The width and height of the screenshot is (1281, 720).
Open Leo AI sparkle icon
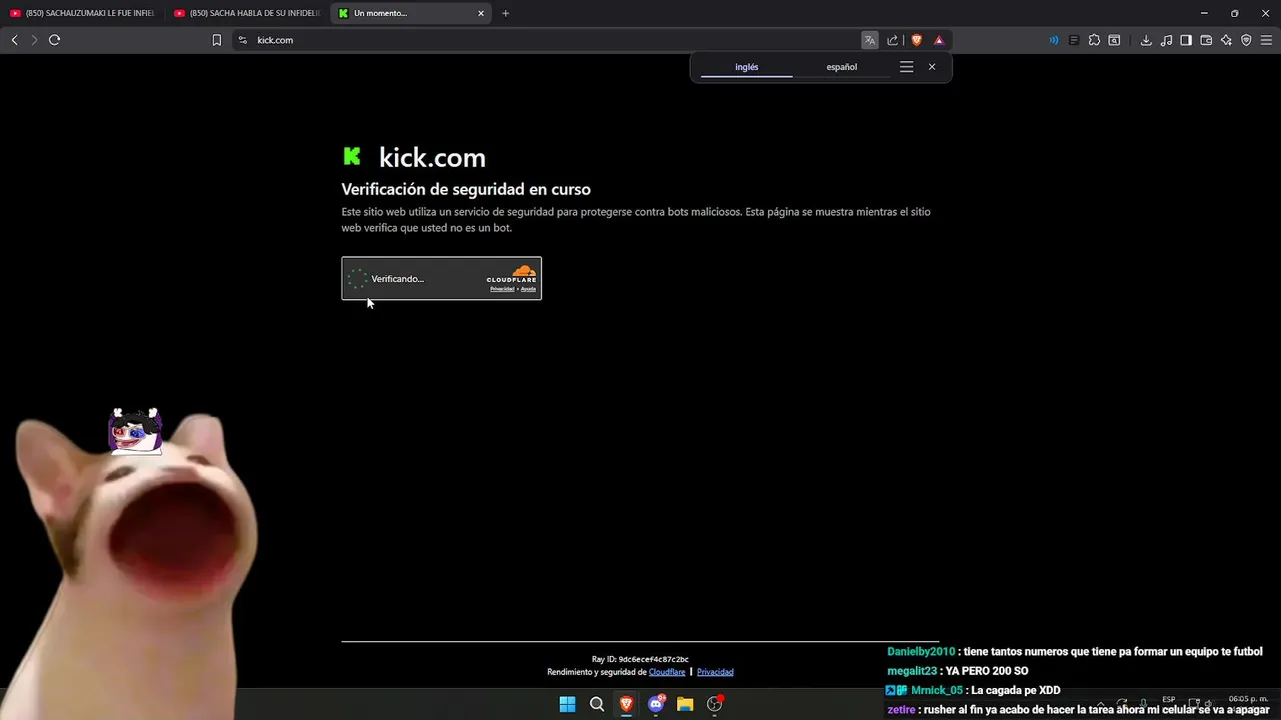1226,40
